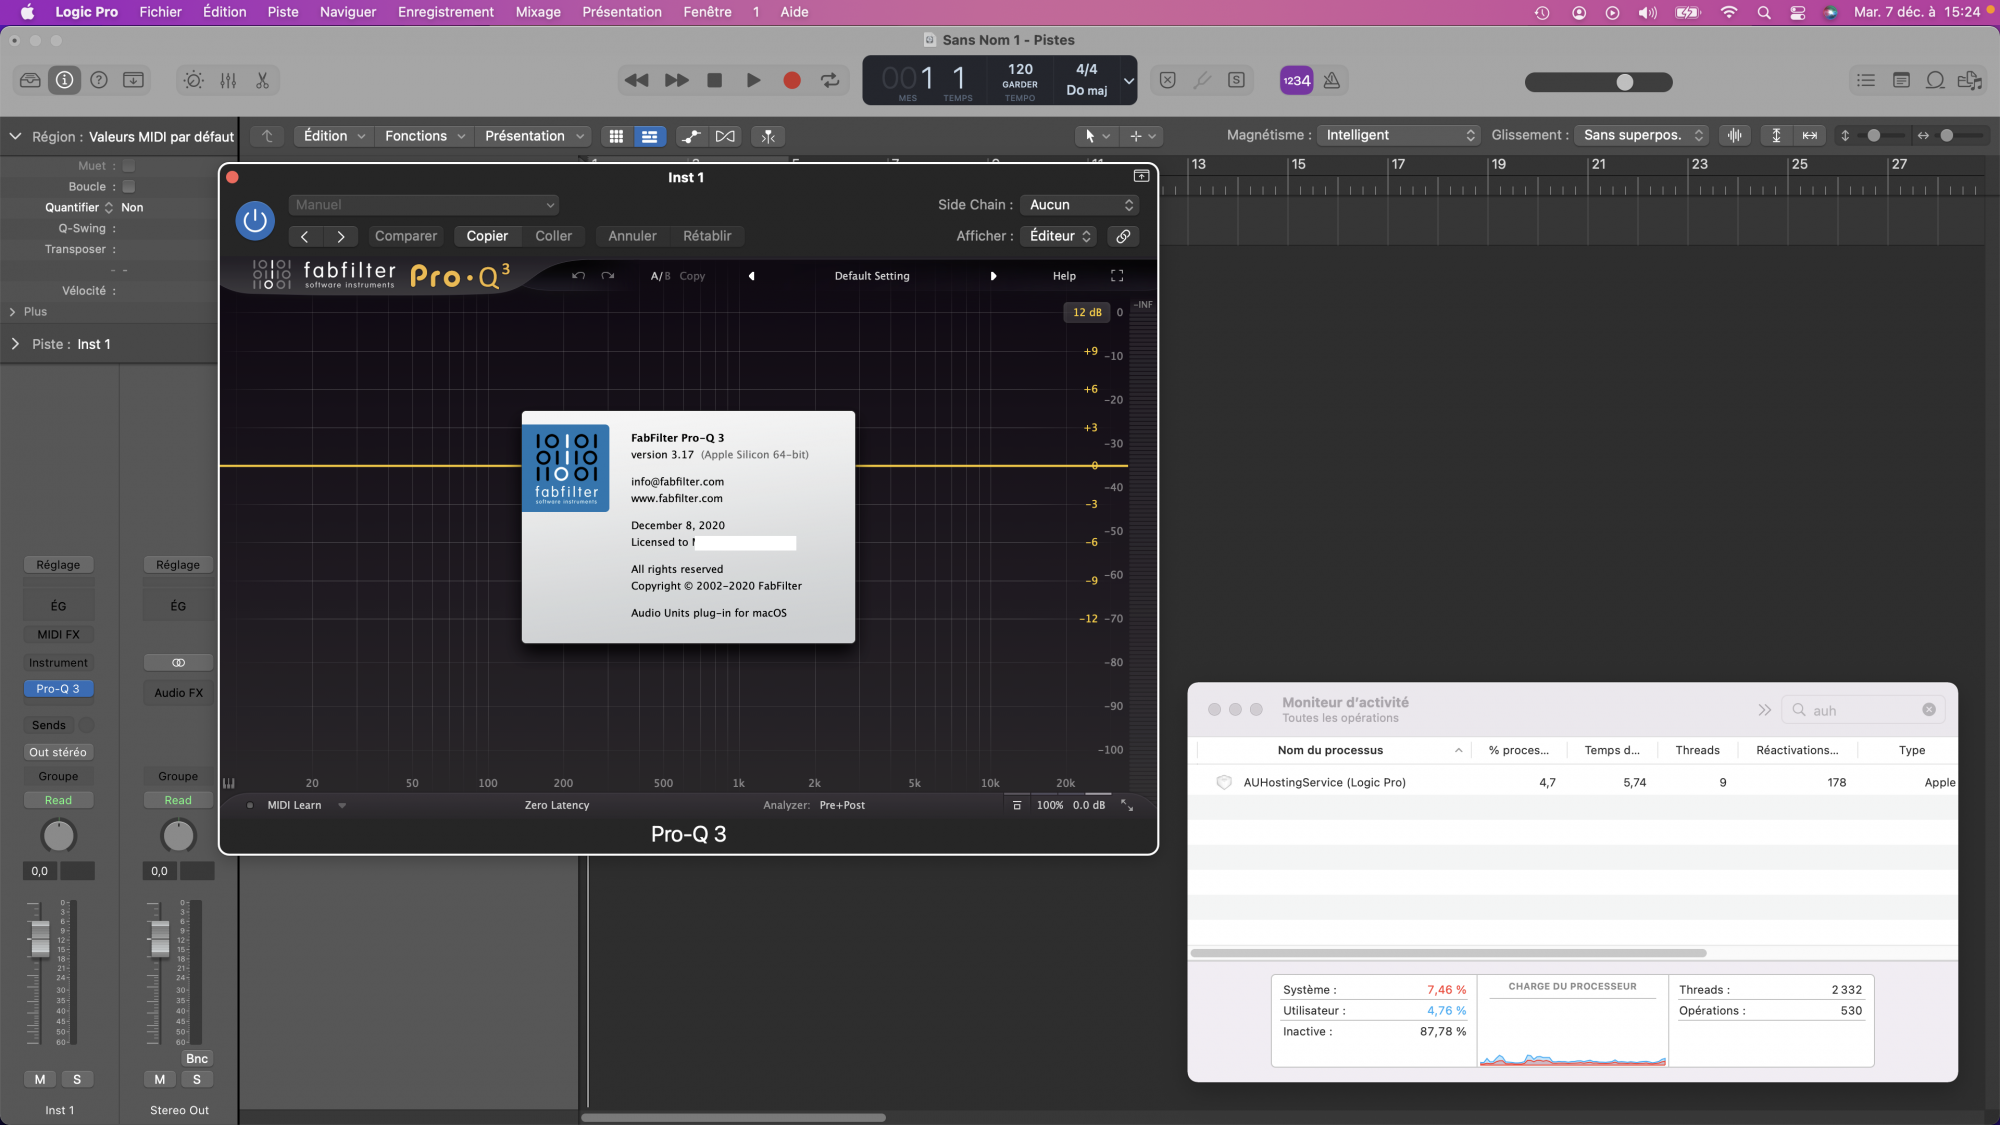Select the scissors editing tools icon
Screen dimensions: 2000x1125
(262, 81)
